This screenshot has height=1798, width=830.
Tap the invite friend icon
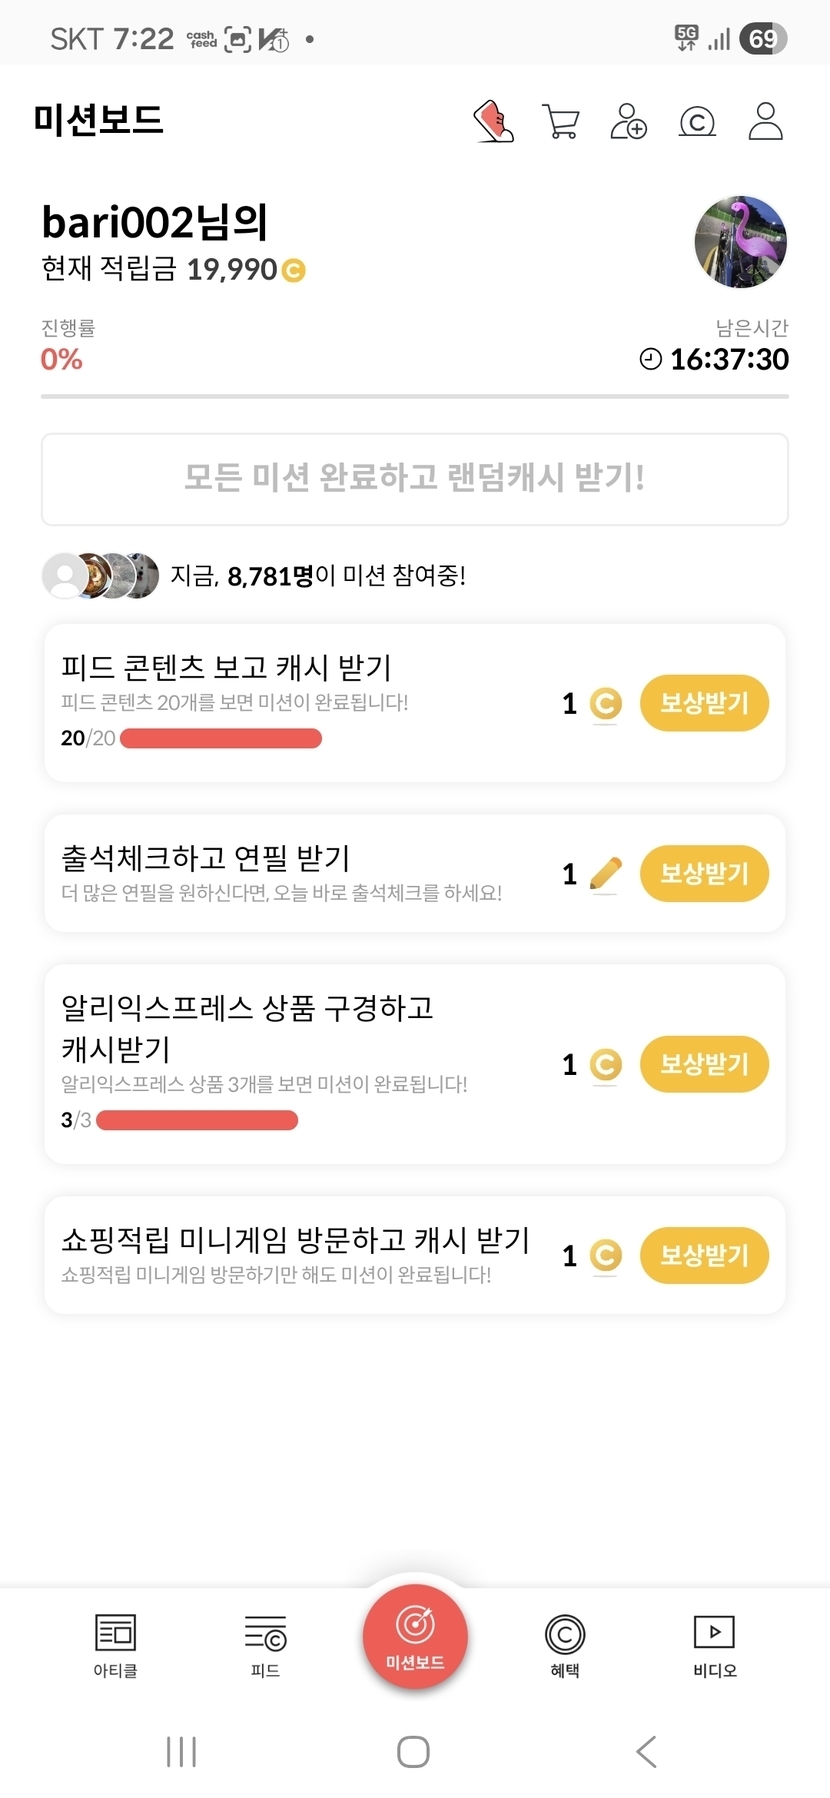629,122
